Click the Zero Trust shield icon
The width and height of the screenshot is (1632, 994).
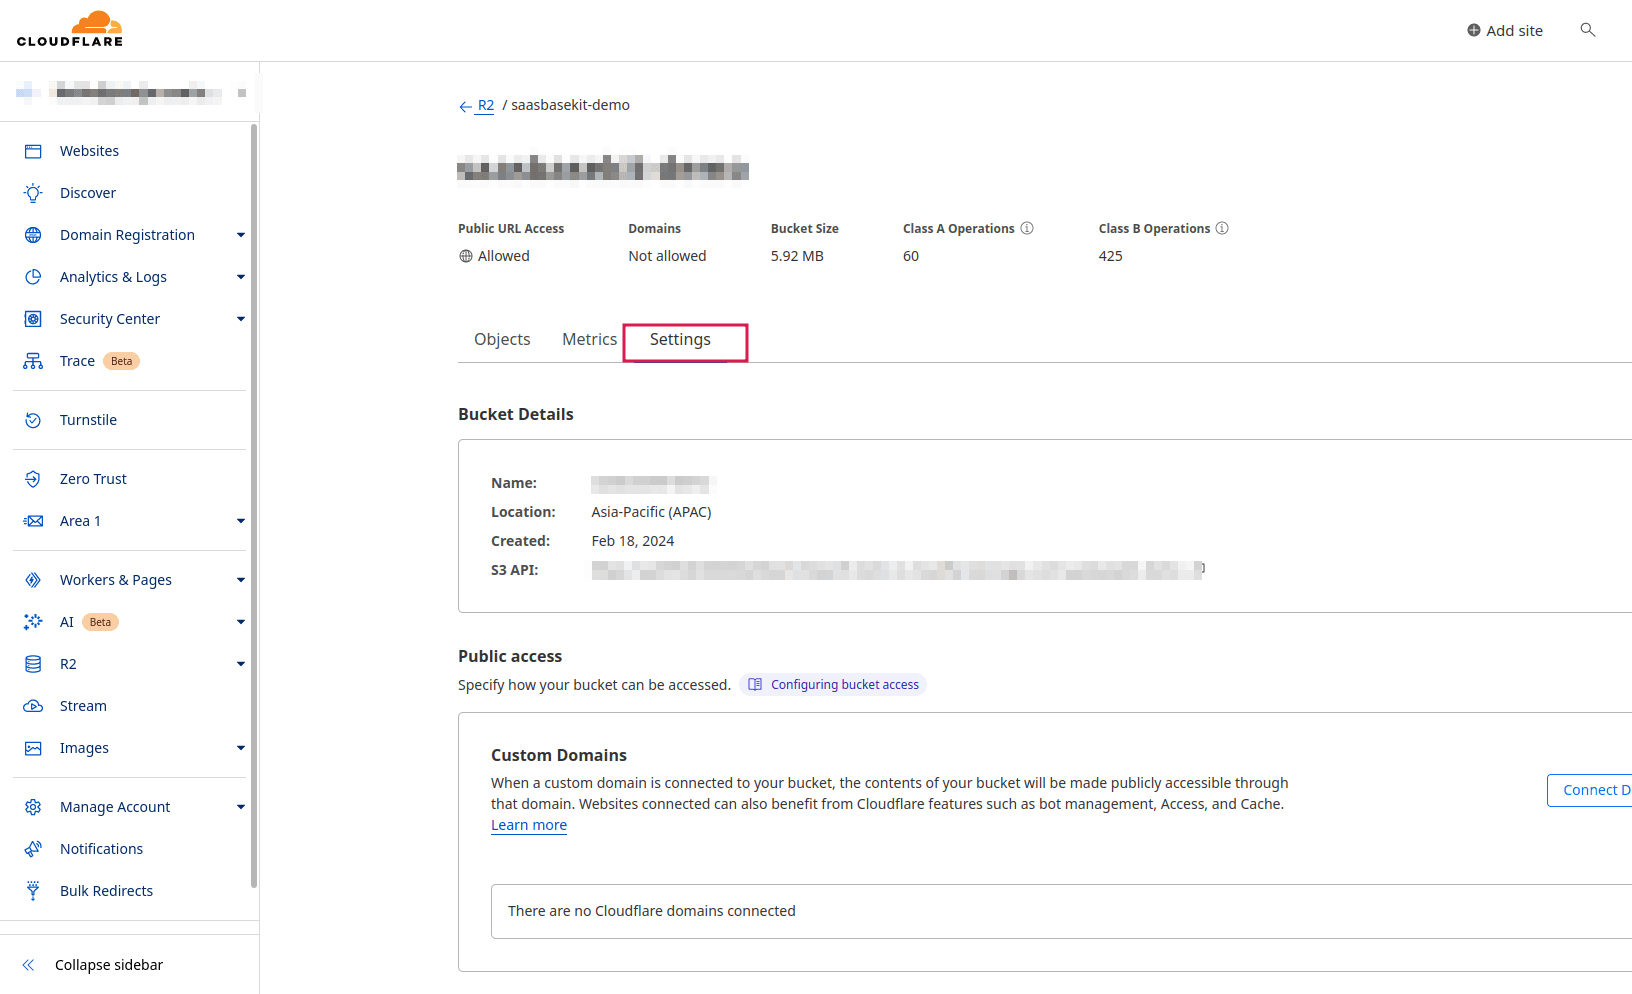point(33,479)
